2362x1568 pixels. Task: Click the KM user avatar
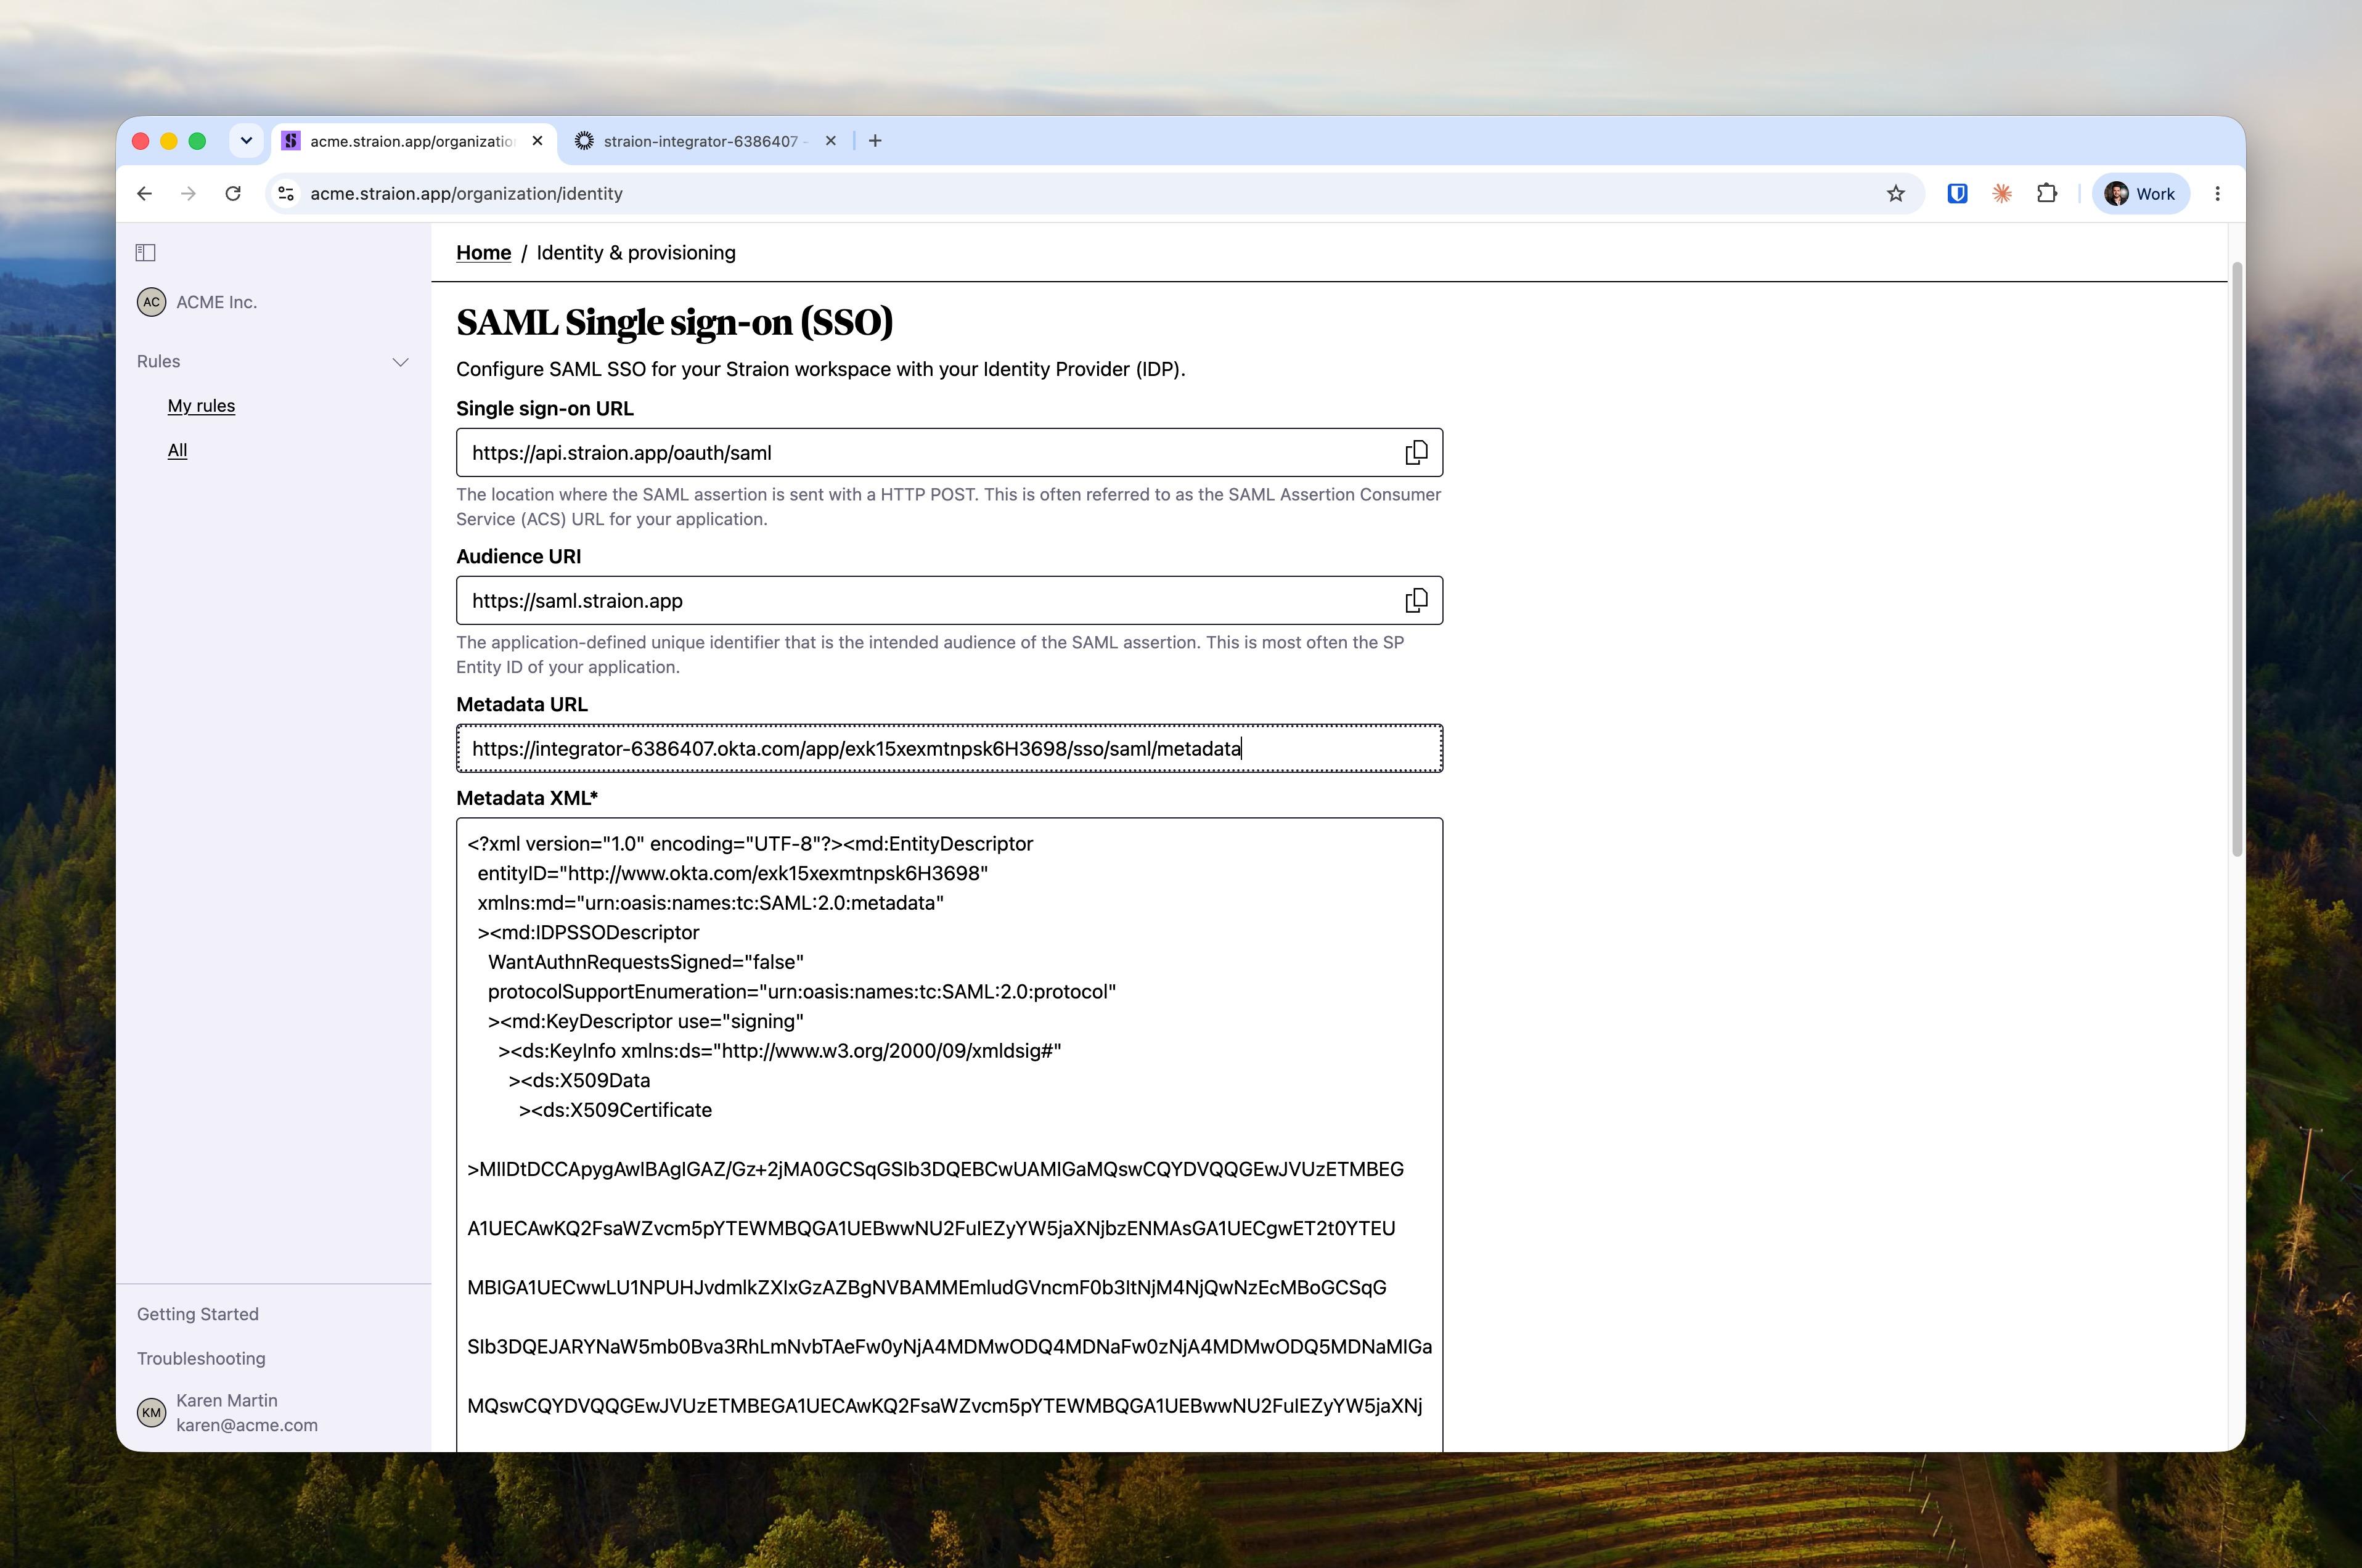[151, 1412]
